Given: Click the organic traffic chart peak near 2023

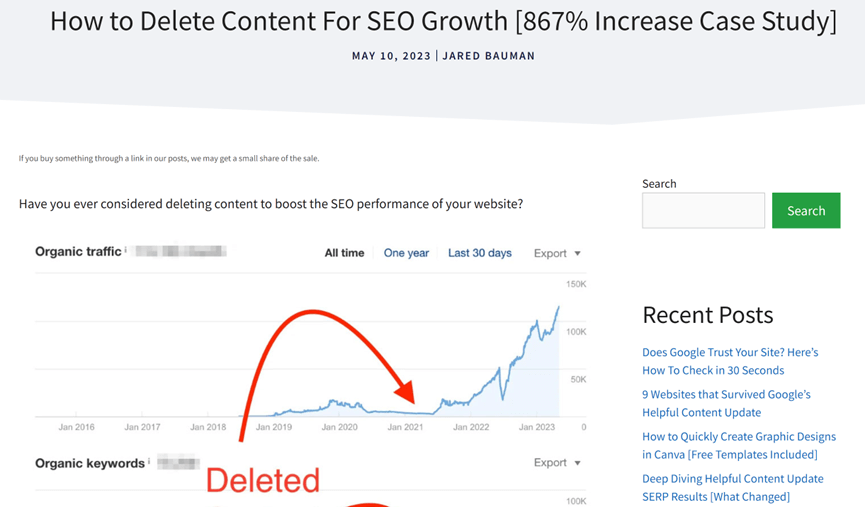Looking at the screenshot, I should coord(558,308).
